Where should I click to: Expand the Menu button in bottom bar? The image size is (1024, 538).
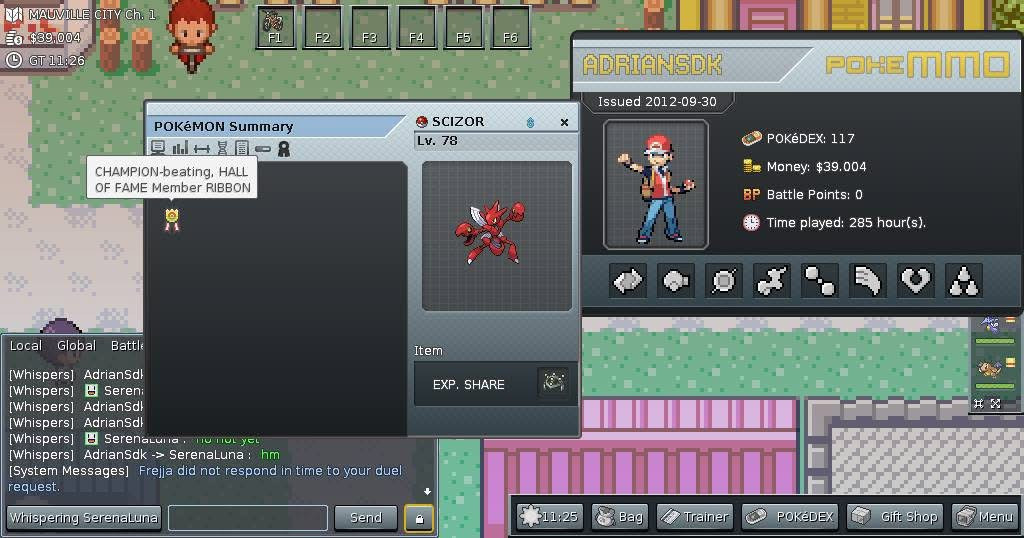[x=985, y=516]
